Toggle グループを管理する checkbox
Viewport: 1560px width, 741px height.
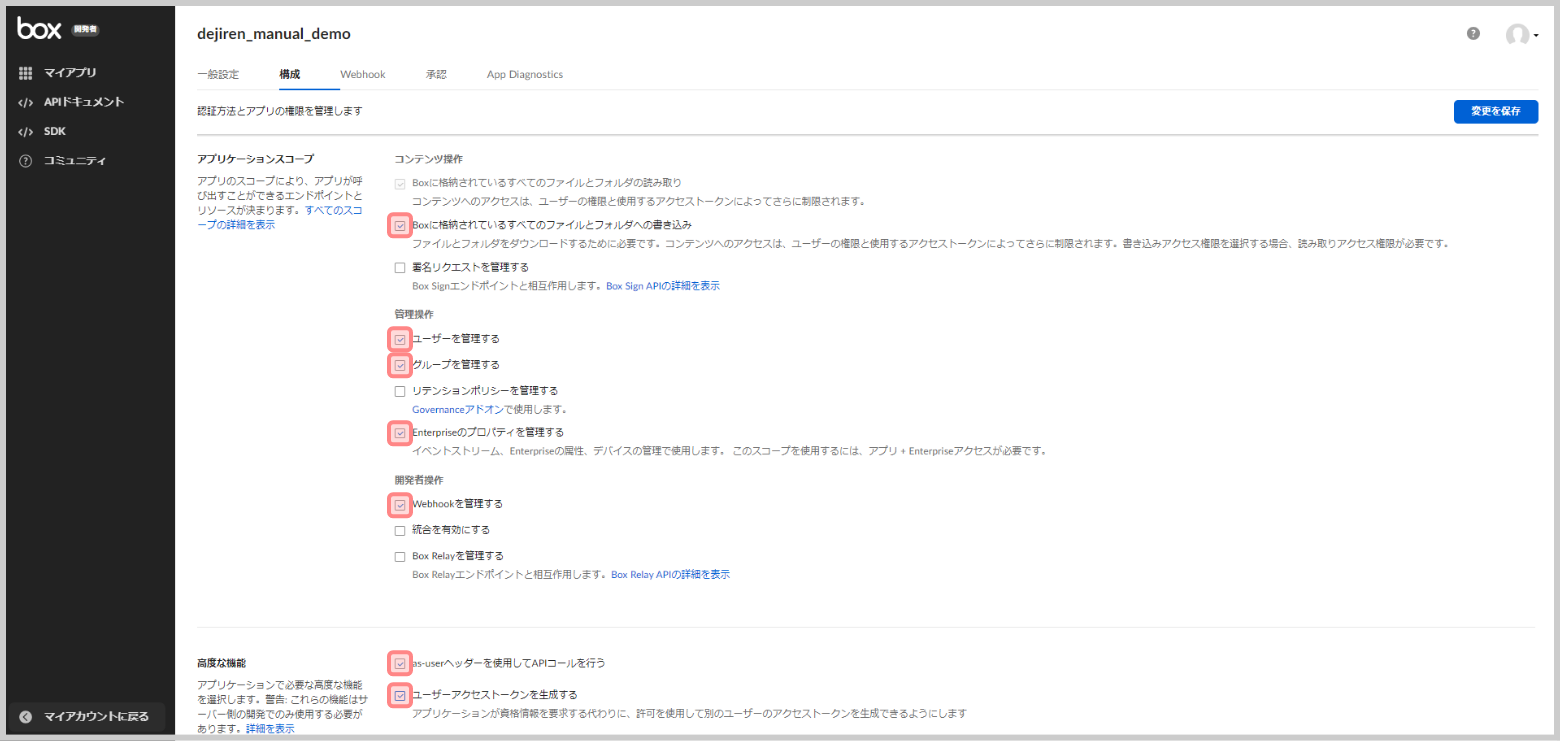400,365
